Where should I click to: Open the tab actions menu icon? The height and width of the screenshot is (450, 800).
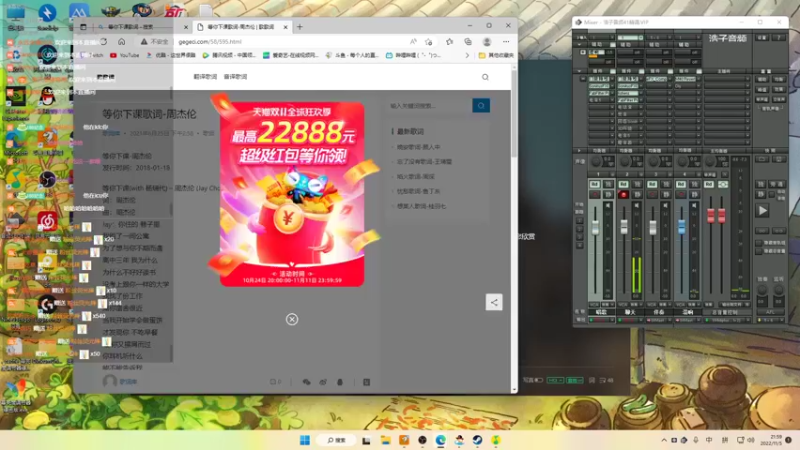pyautogui.click(x=84, y=27)
